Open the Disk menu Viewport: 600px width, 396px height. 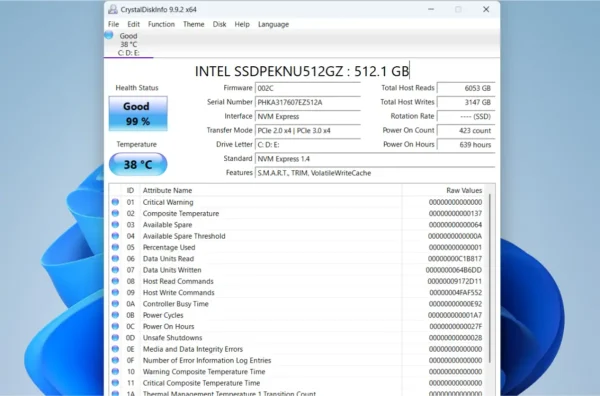[x=219, y=24]
